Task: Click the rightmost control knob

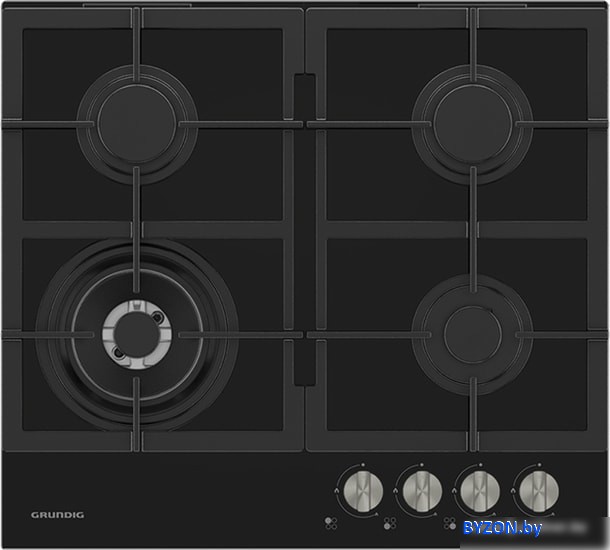Action: point(539,491)
